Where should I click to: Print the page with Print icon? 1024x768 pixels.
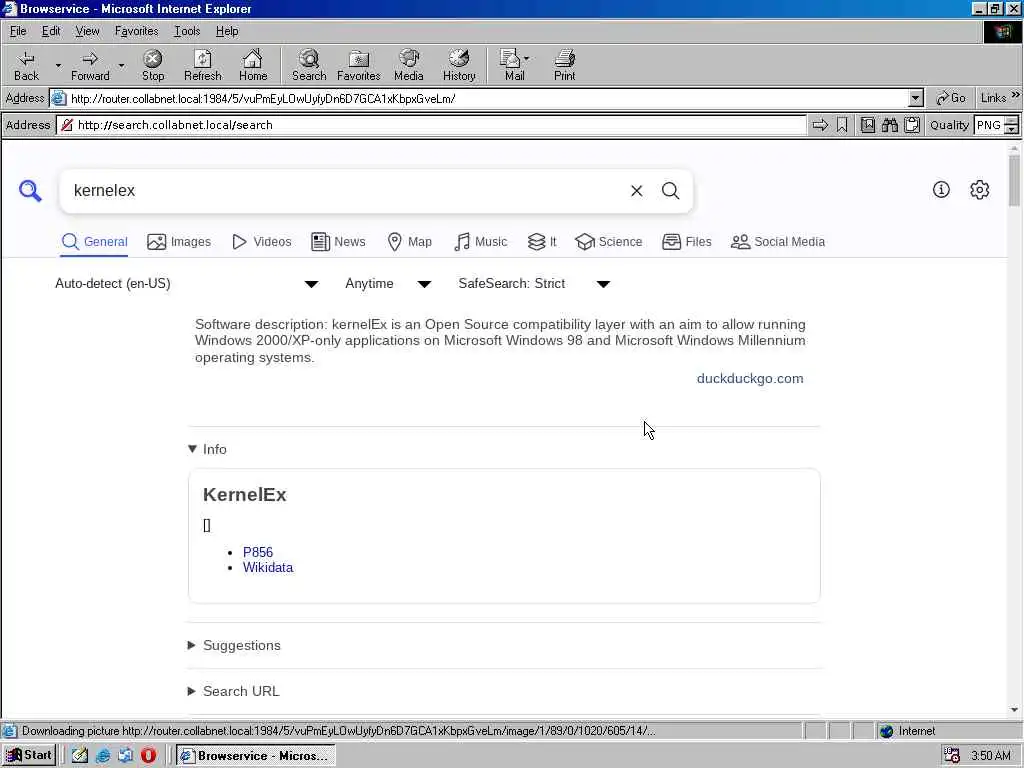click(565, 65)
